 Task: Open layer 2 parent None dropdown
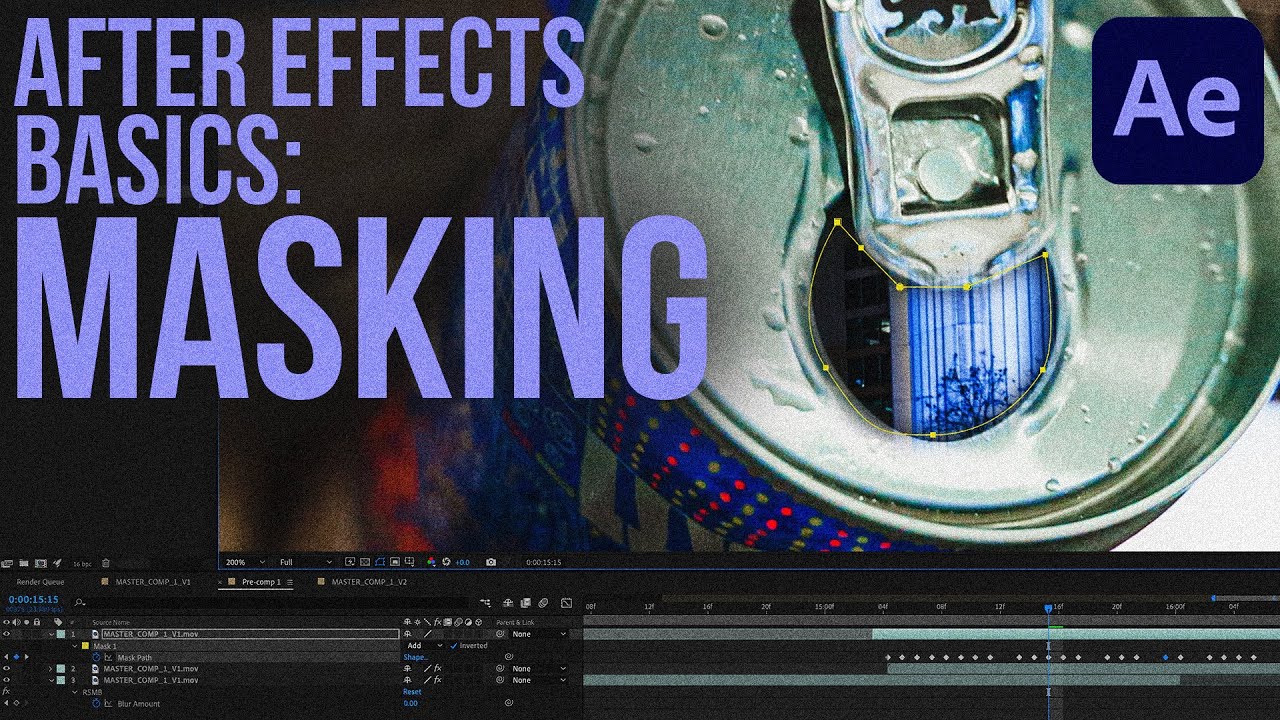[x=540, y=668]
